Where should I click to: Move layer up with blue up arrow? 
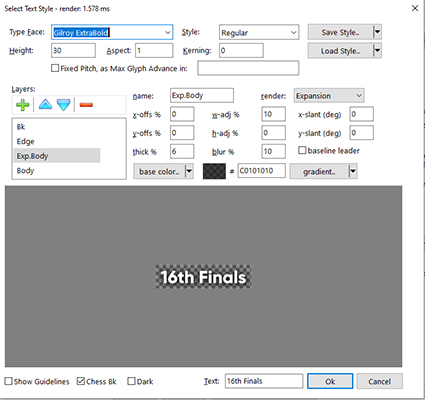[45, 105]
